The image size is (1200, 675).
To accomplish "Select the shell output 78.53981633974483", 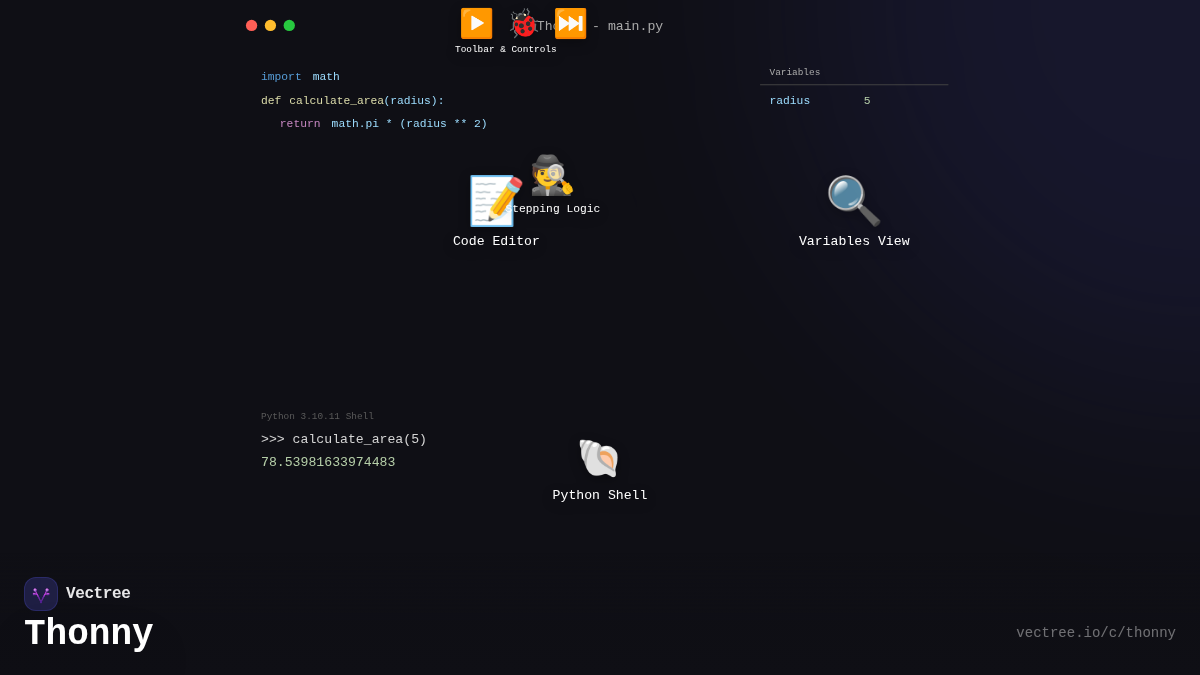I will 328,462.
